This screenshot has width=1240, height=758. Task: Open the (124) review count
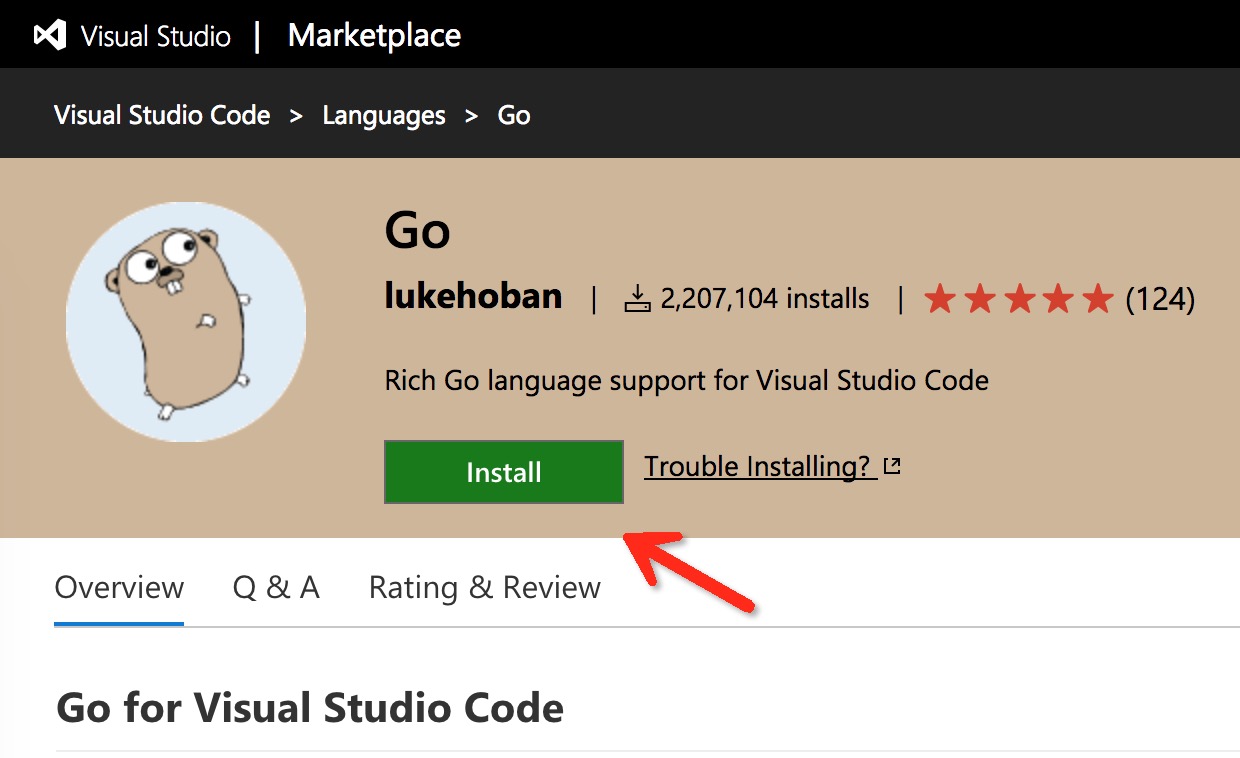pyautogui.click(x=1160, y=298)
